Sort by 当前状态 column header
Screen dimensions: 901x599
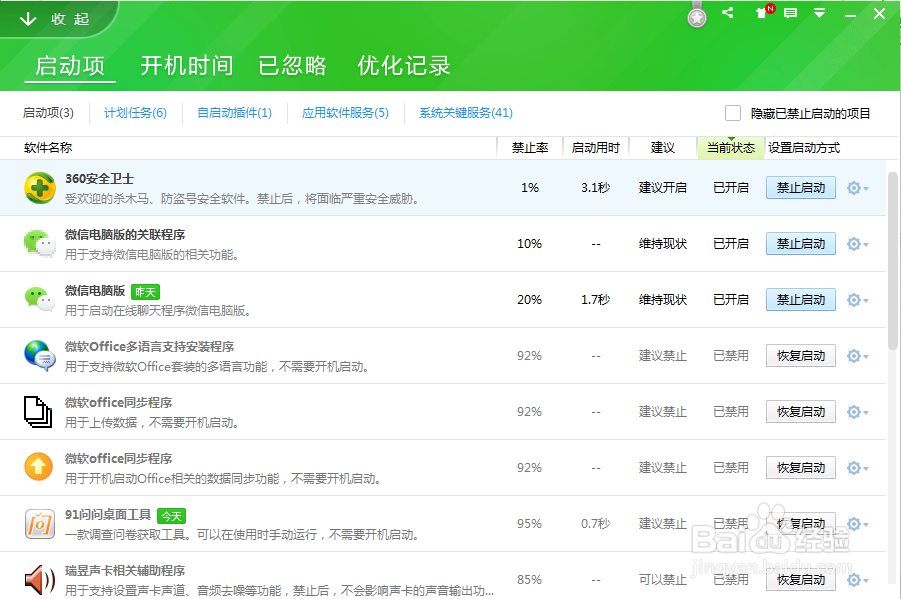coord(731,148)
